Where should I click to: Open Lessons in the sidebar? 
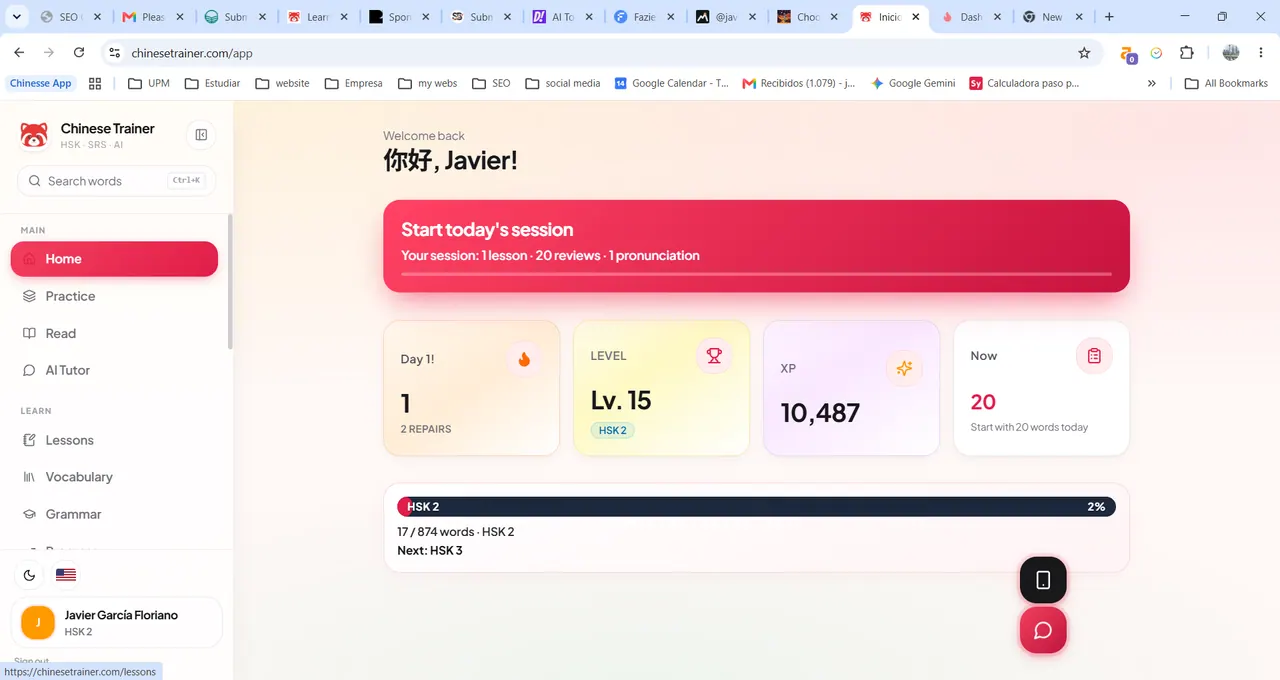tap(114, 440)
